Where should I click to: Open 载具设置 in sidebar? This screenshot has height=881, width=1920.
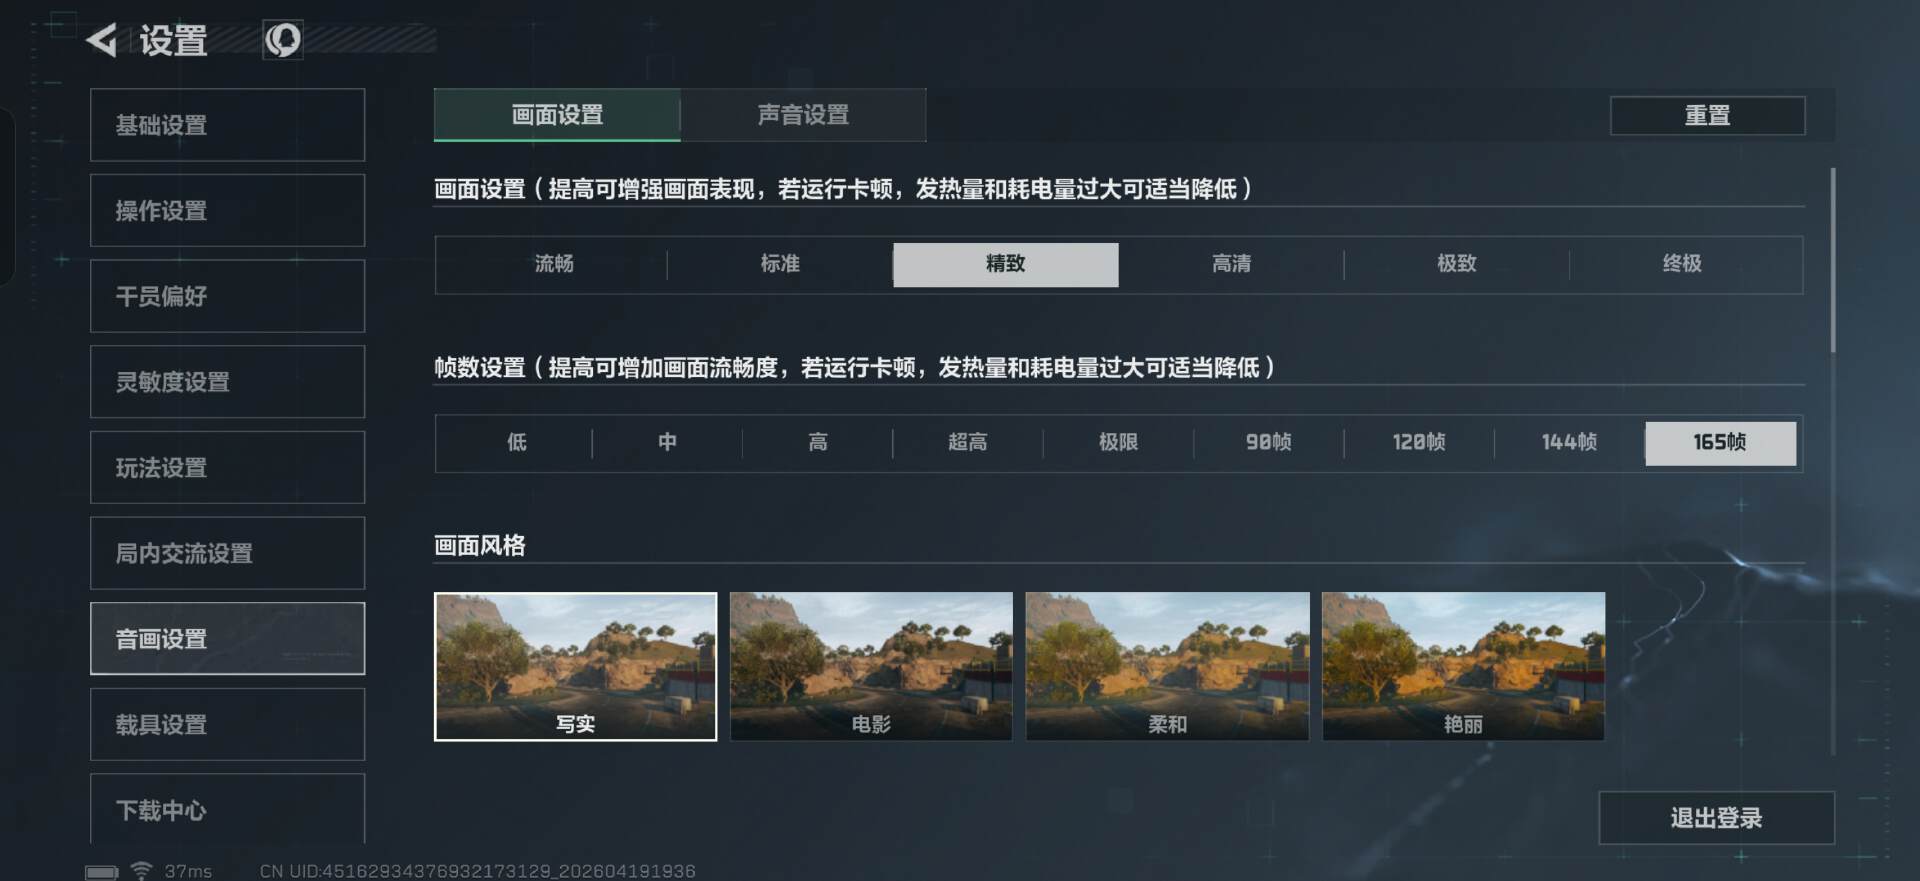tap(227, 724)
